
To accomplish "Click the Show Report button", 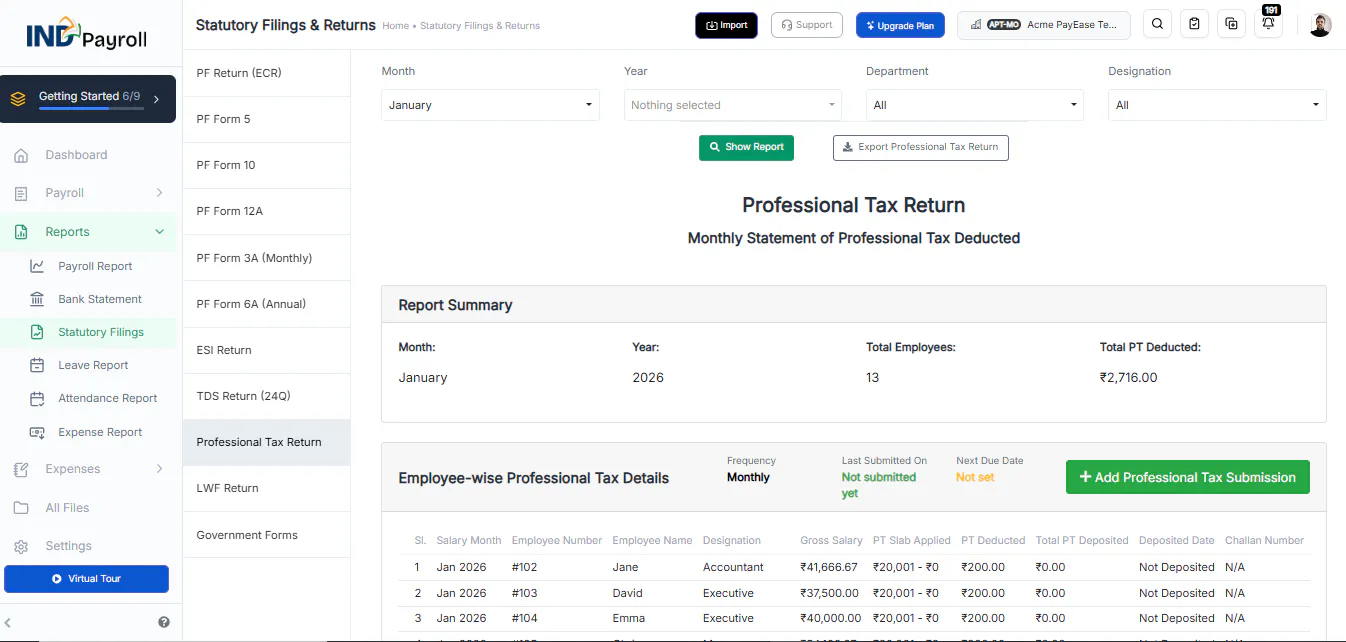I will [747, 147].
